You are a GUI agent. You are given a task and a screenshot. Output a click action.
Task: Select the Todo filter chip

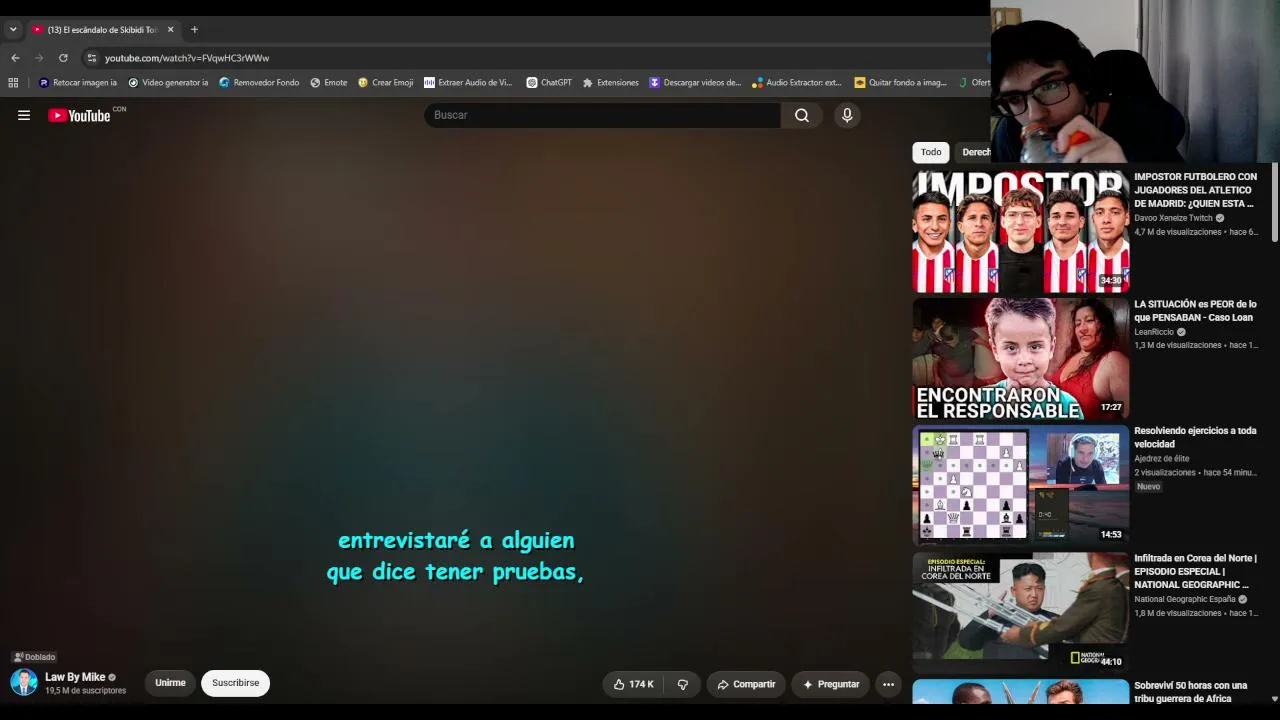coord(931,152)
